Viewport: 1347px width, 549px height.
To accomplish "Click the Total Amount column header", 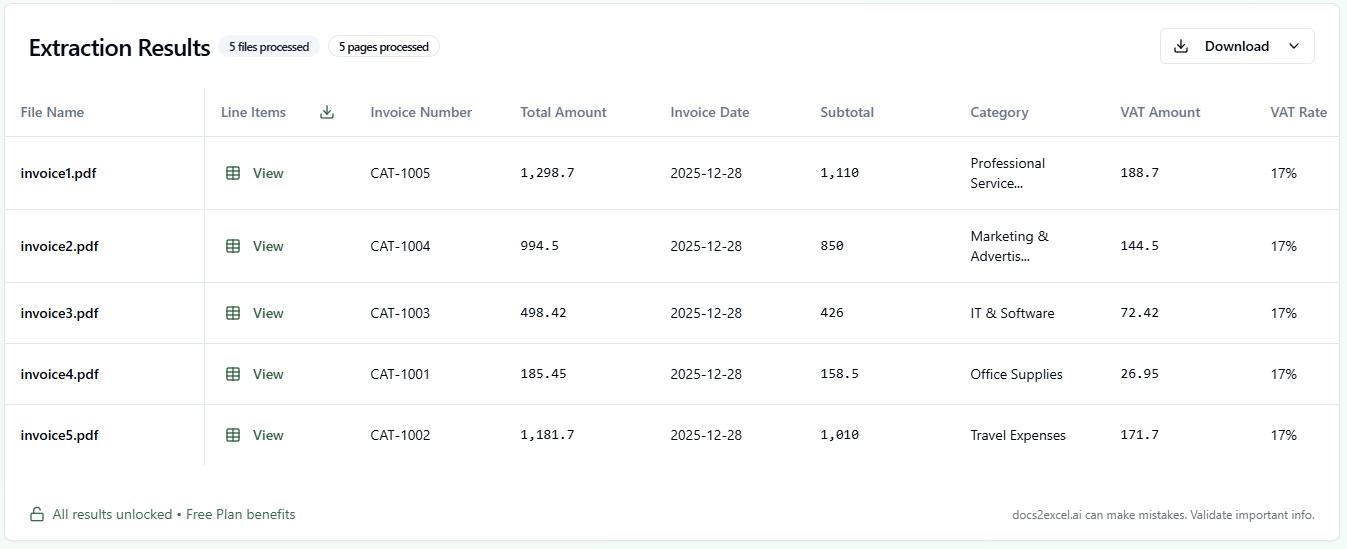I will (563, 112).
